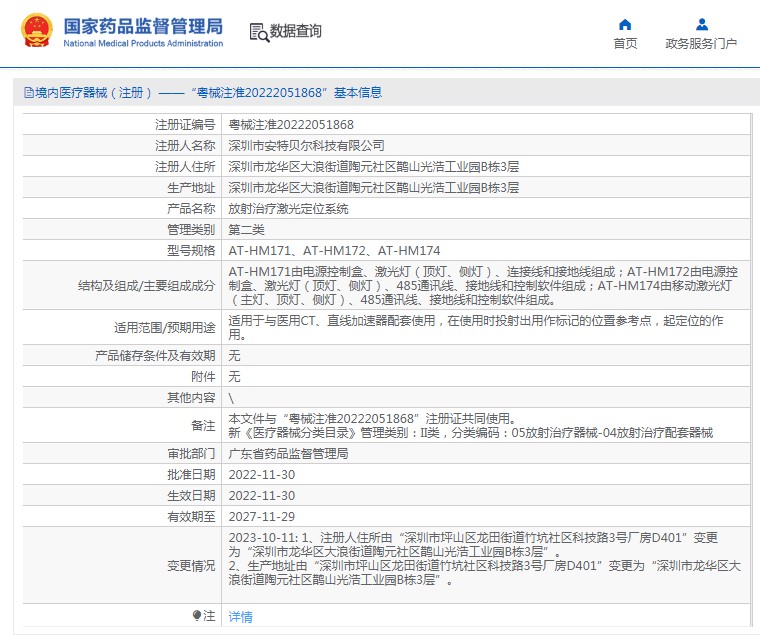760x635 pixels.
Task: Click the 境内医疗器械（注册）breadcrumb heading
Action: [94, 93]
